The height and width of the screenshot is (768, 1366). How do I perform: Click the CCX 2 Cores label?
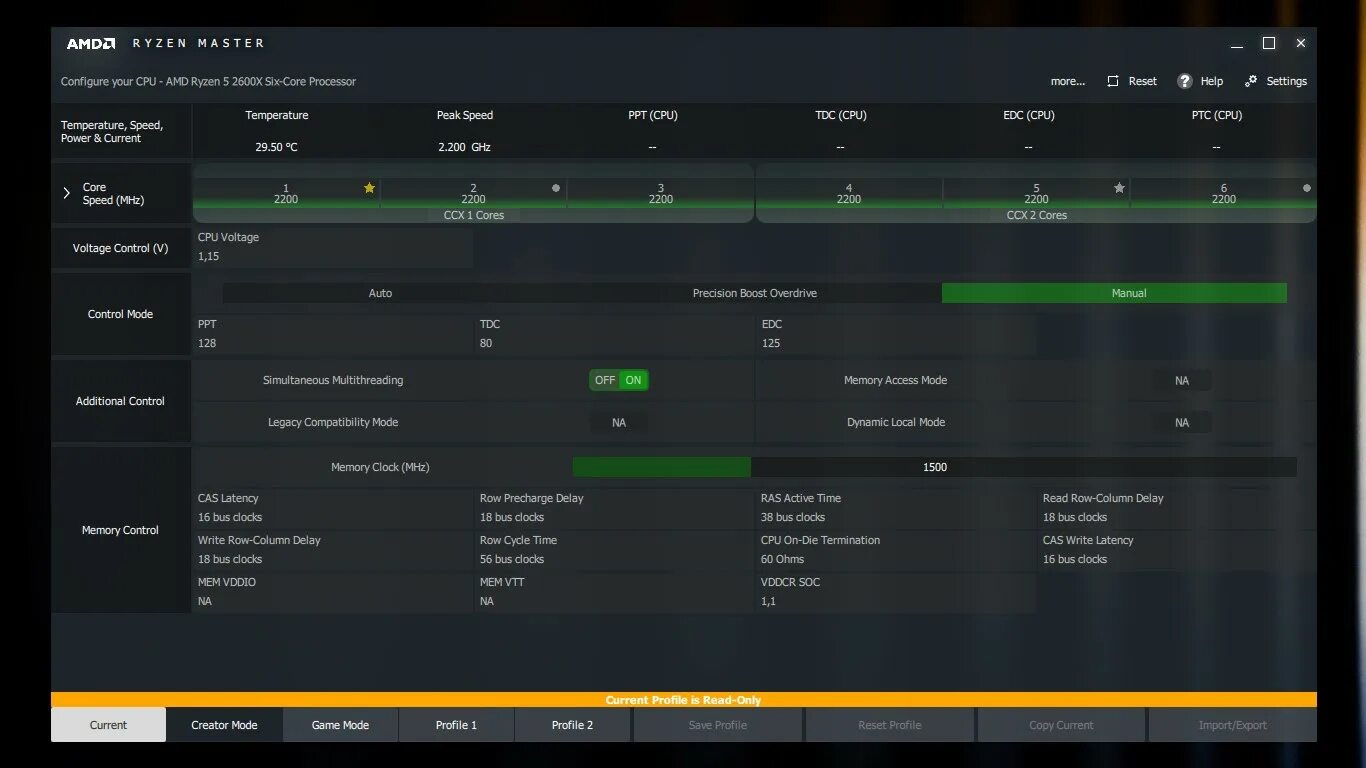click(x=1037, y=215)
